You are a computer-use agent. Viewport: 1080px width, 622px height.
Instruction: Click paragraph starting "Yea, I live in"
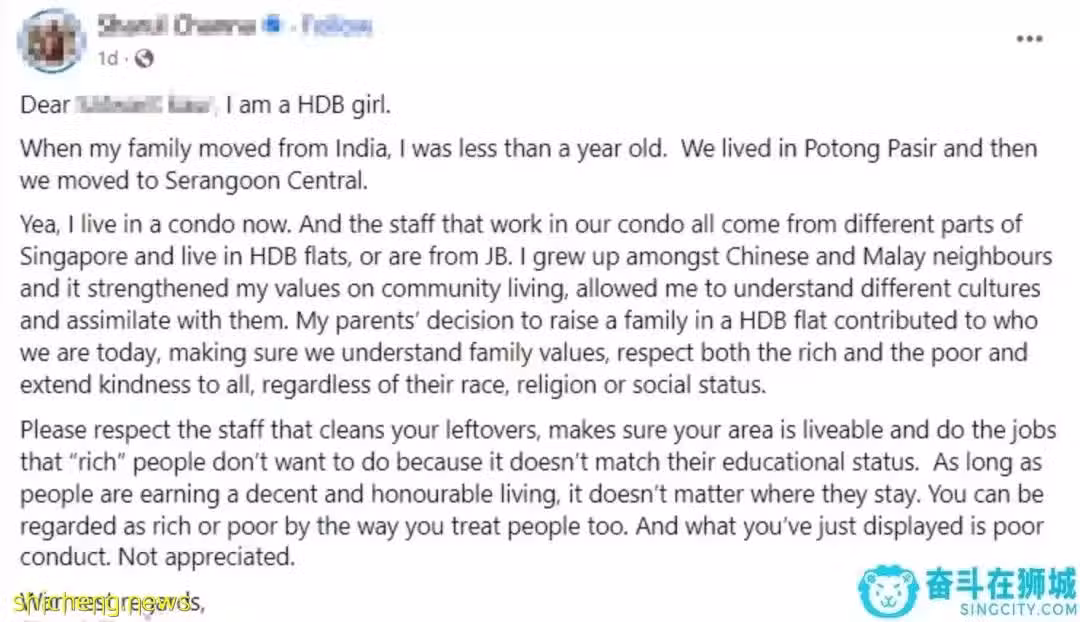(537, 304)
